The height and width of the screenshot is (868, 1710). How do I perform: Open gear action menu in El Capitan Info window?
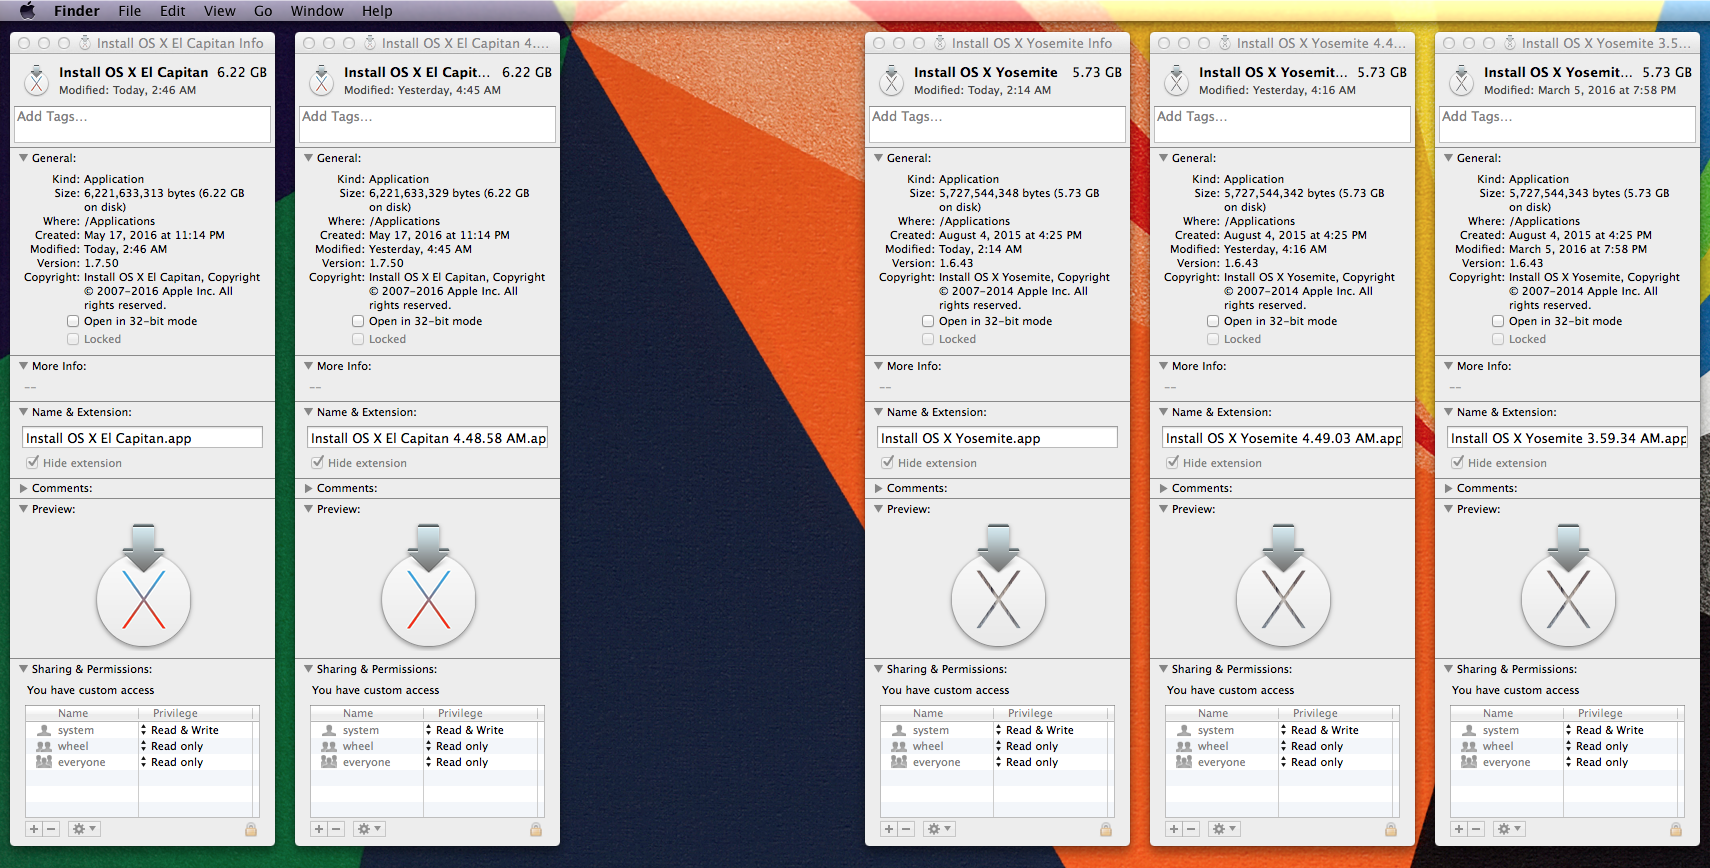(84, 829)
